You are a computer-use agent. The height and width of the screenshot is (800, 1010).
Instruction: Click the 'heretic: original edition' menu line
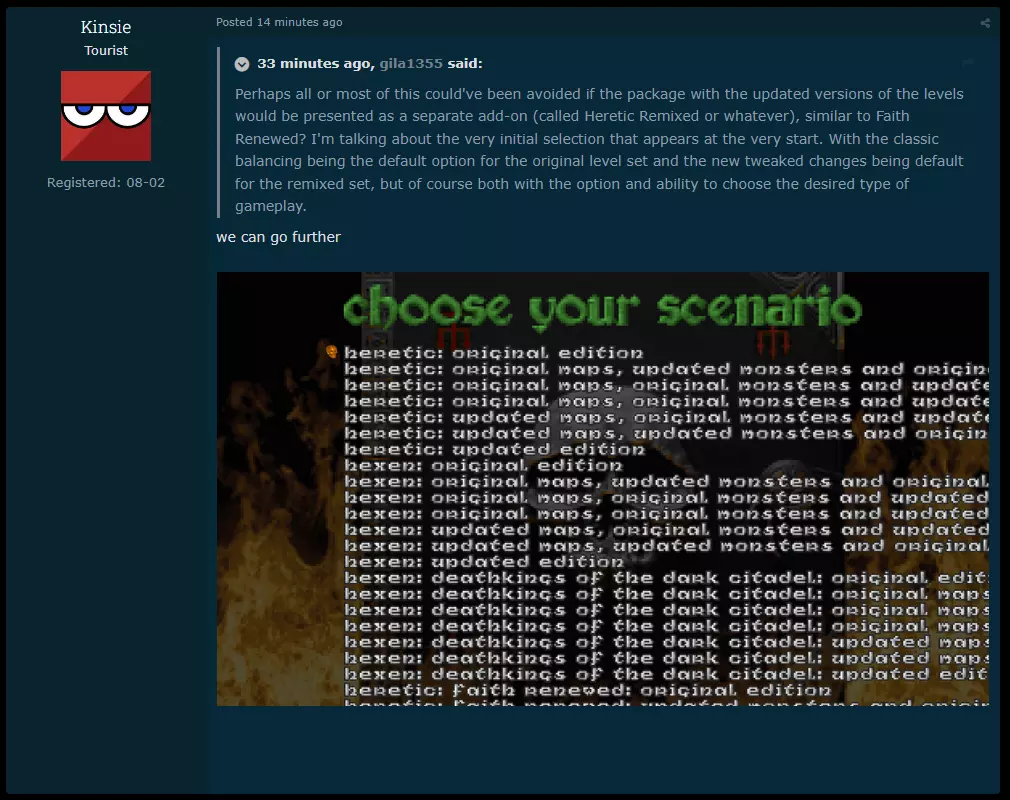pos(493,353)
